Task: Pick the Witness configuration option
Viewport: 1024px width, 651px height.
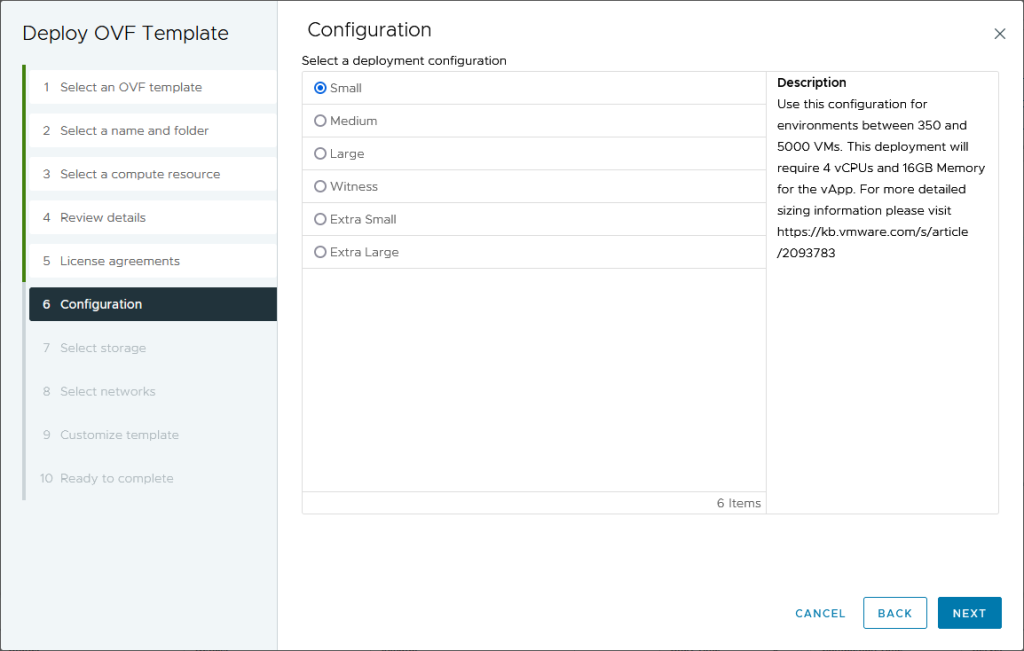Action: 320,186
